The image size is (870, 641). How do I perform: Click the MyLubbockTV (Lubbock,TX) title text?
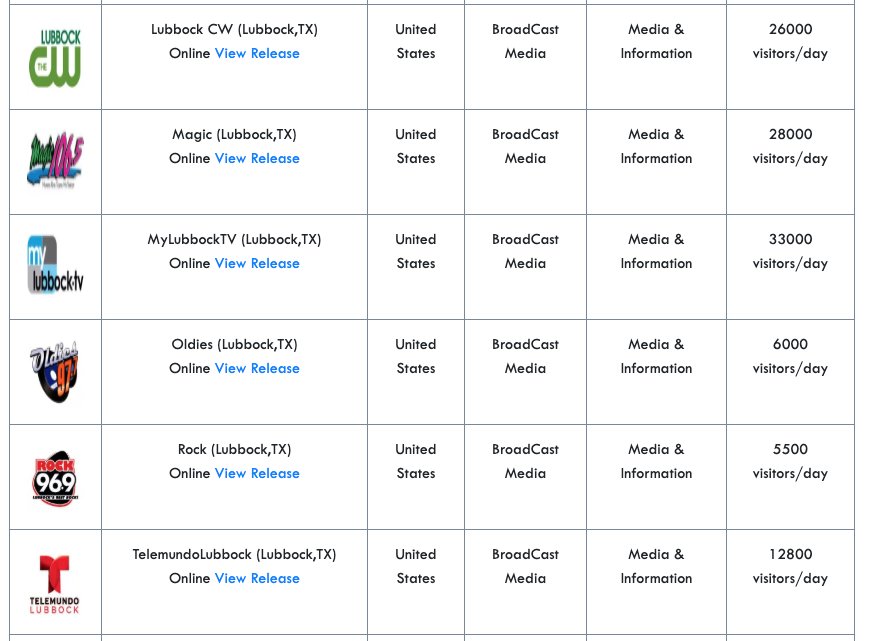pyautogui.click(x=234, y=240)
